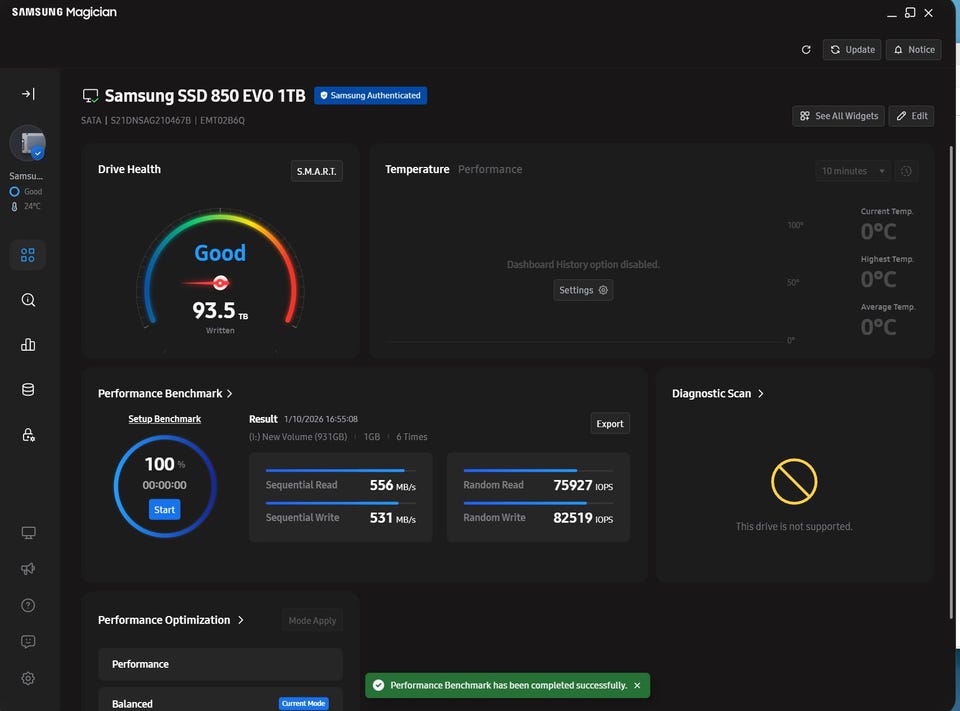Screen dimensions: 960x711
Task: Open the lock security icon in sidebar
Action: click(28, 435)
